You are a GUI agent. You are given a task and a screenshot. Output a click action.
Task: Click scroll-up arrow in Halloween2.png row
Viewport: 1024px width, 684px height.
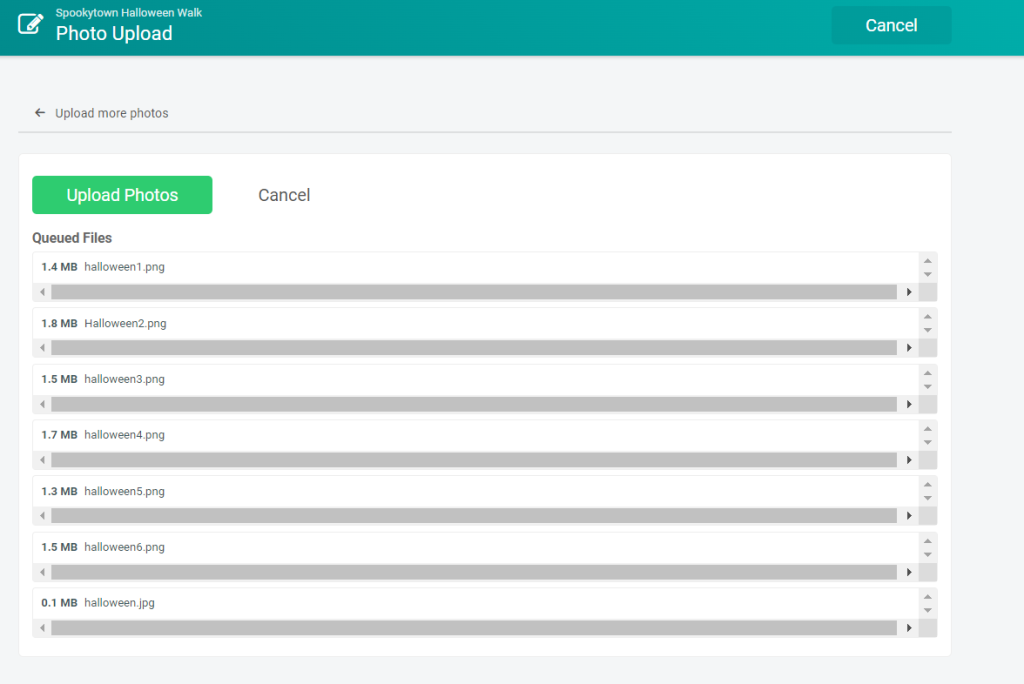[x=927, y=317]
